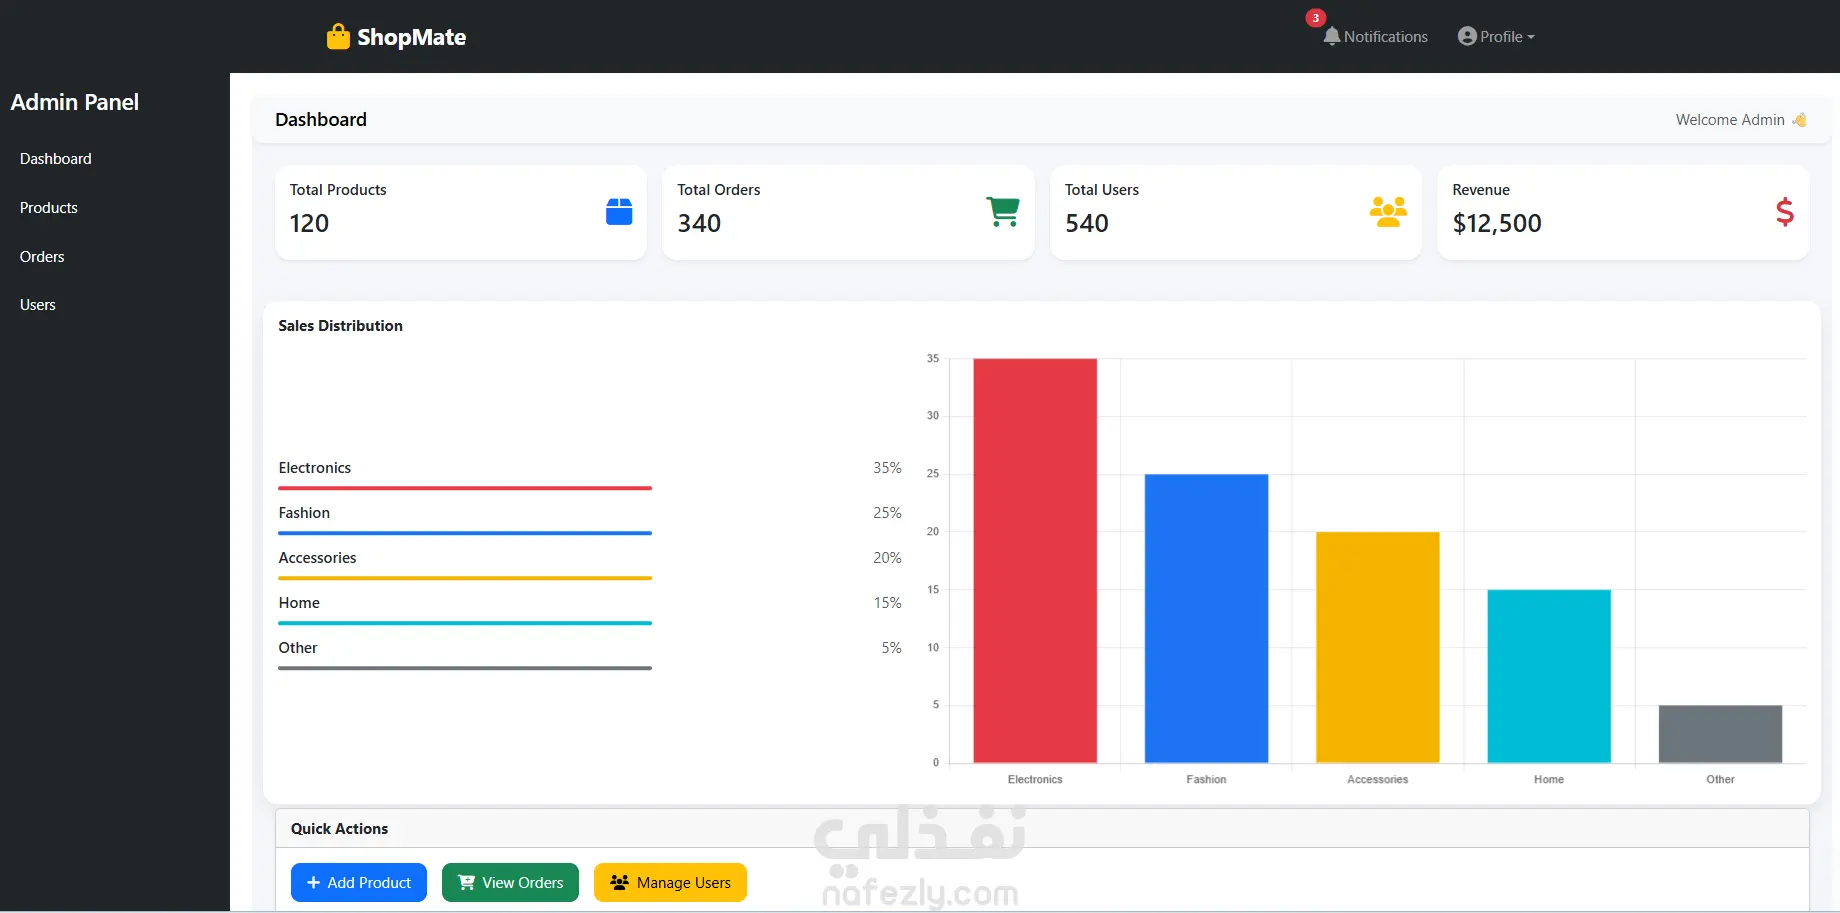Image resolution: width=1840 pixels, height=913 pixels.
Task: Click the ShopMate brand name
Action: (412, 37)
